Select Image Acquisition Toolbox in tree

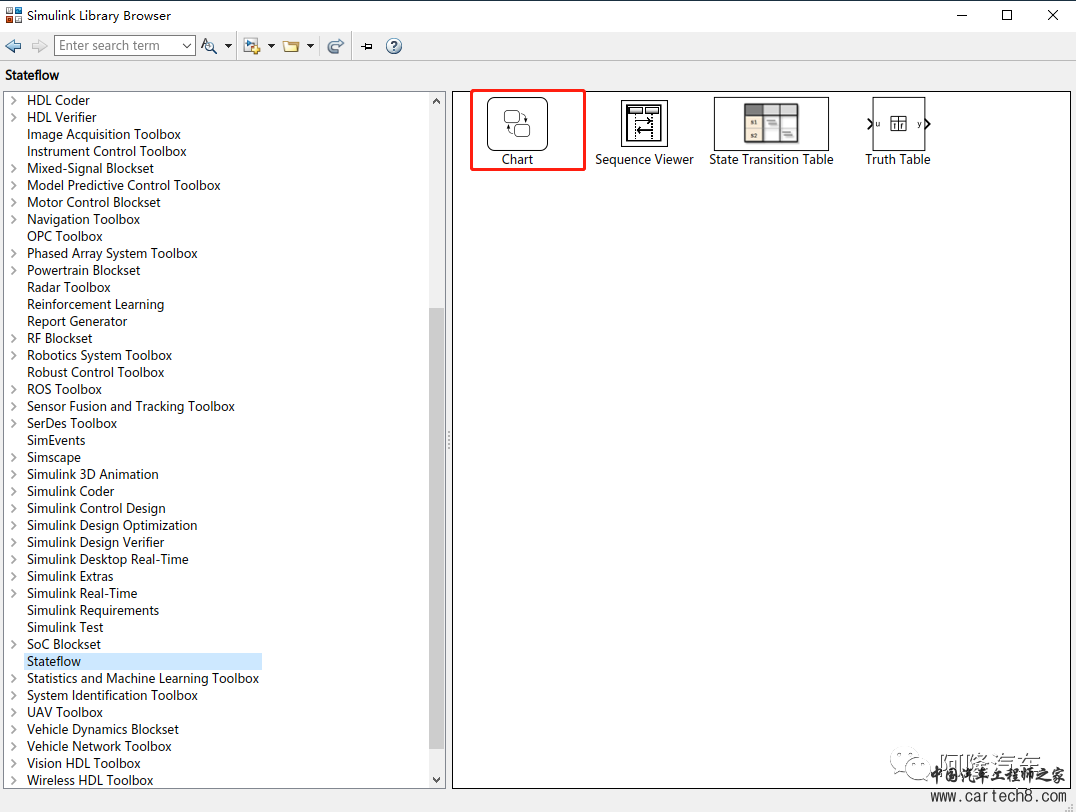point(104,135)
